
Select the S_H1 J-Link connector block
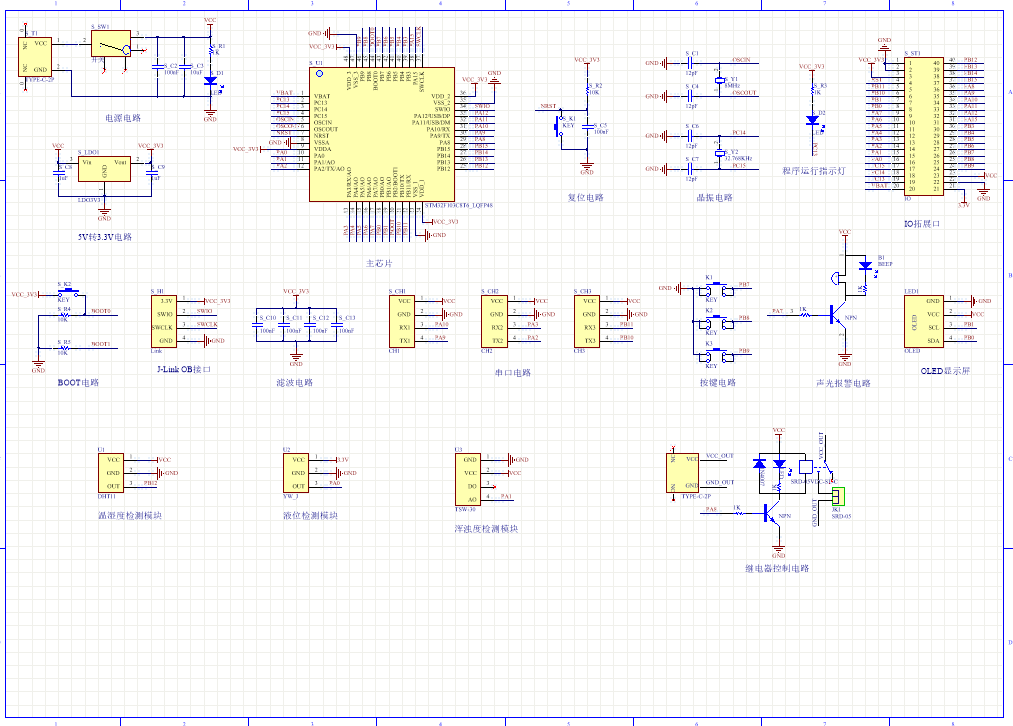(x=164, y=321)
